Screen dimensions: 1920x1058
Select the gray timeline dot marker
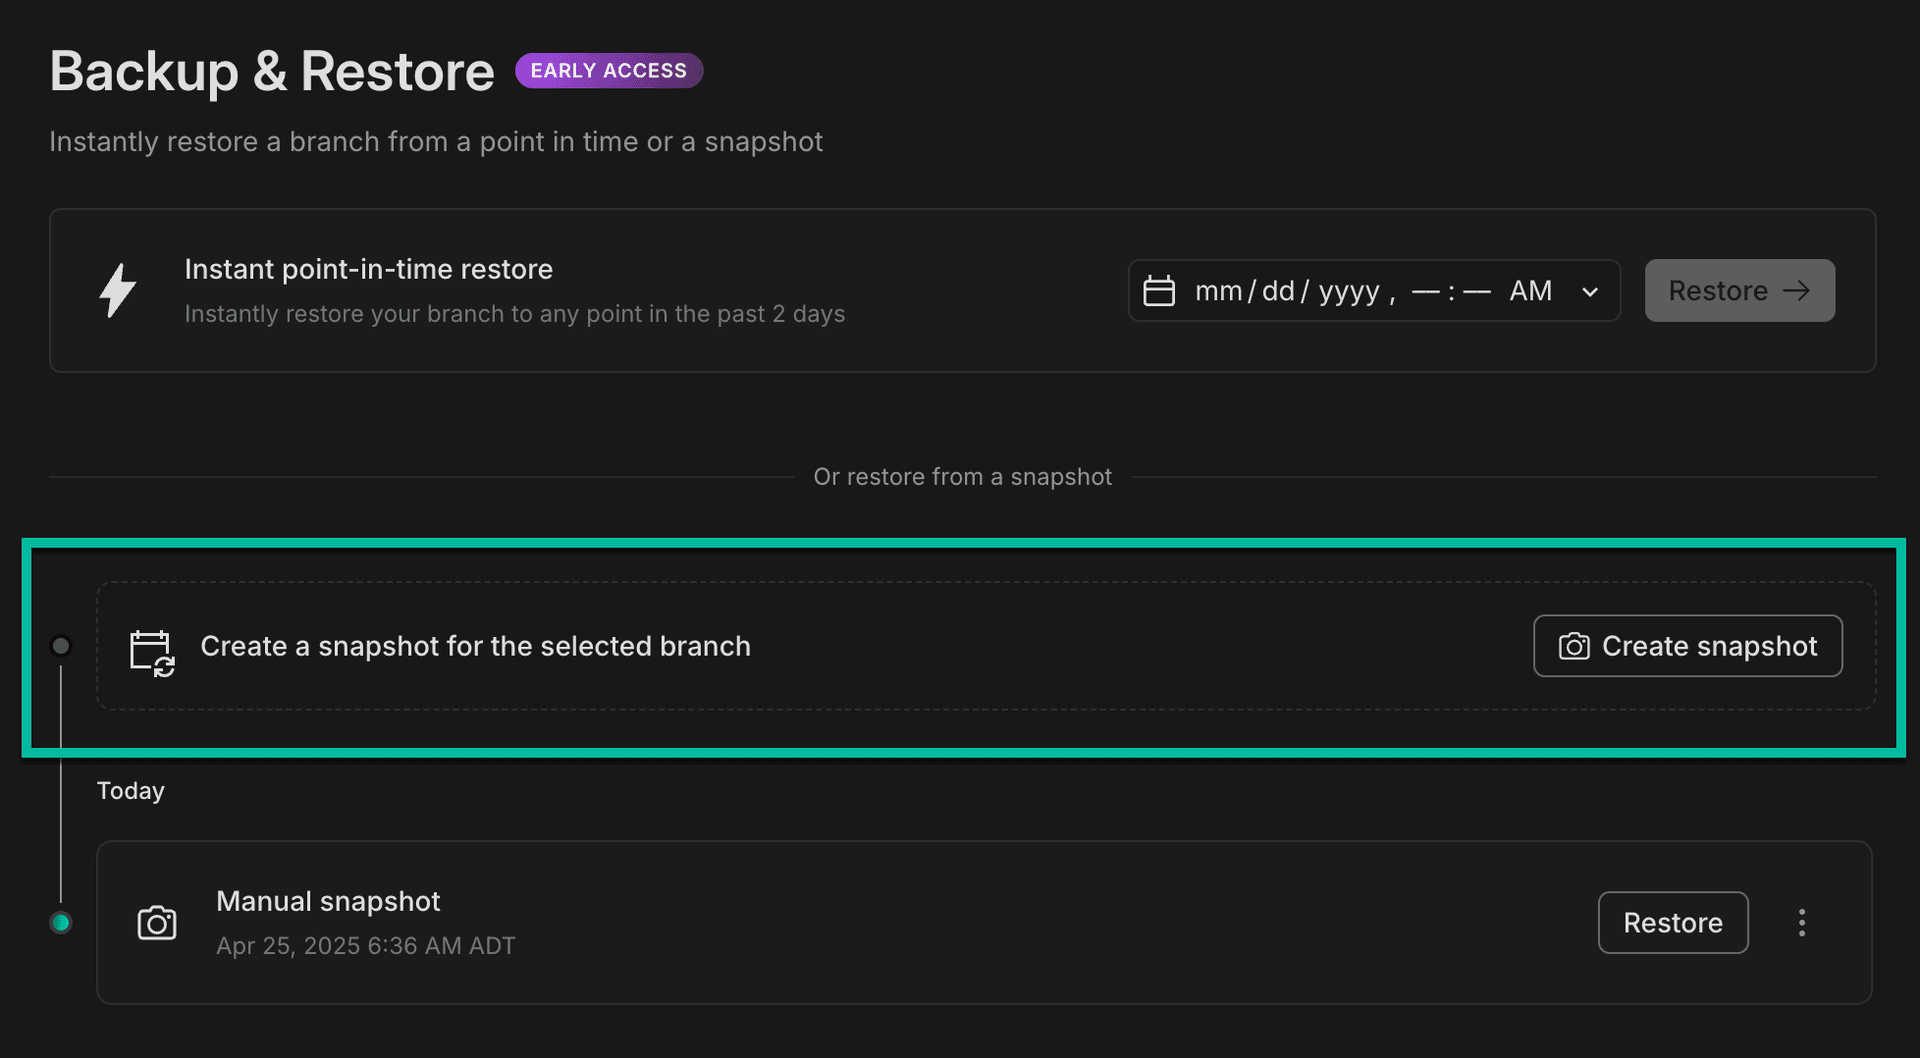coord(61,646)
